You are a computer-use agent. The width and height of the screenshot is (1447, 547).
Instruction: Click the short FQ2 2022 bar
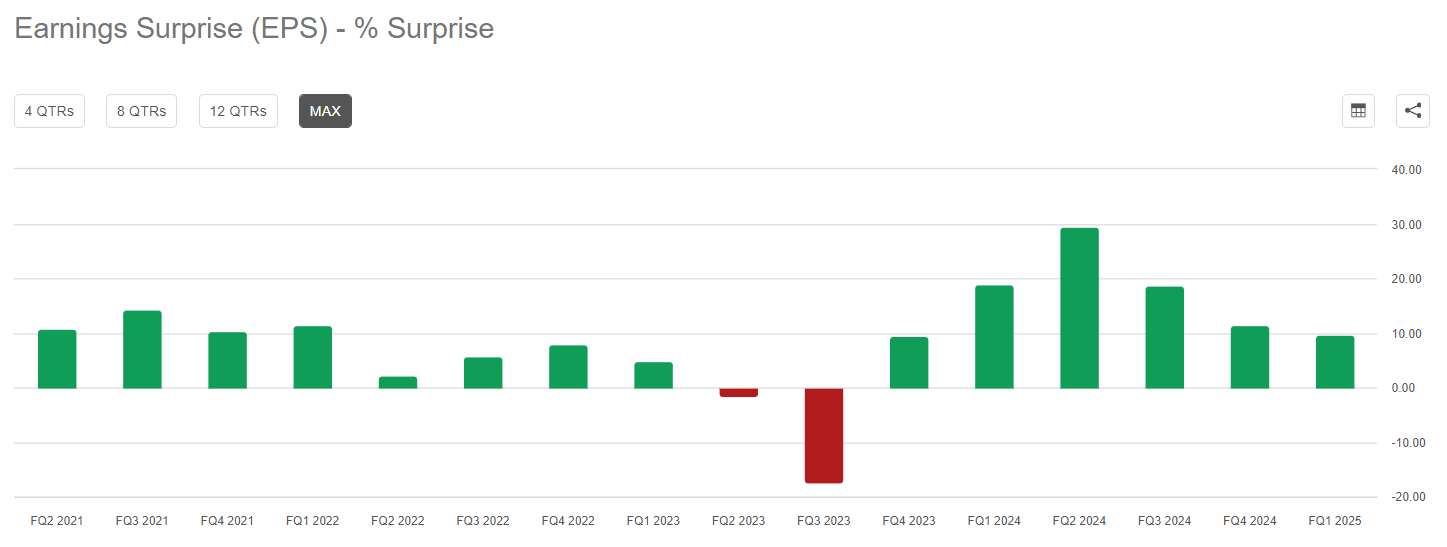tap(398, 383)
